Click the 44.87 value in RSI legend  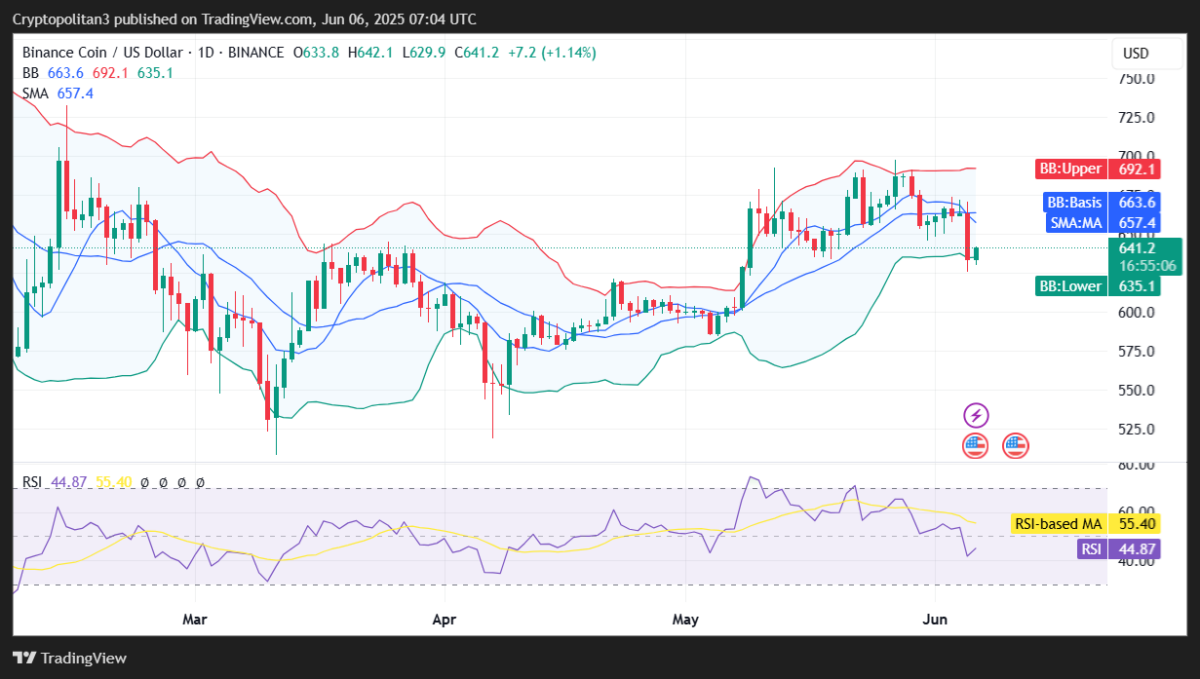point(69,482)
